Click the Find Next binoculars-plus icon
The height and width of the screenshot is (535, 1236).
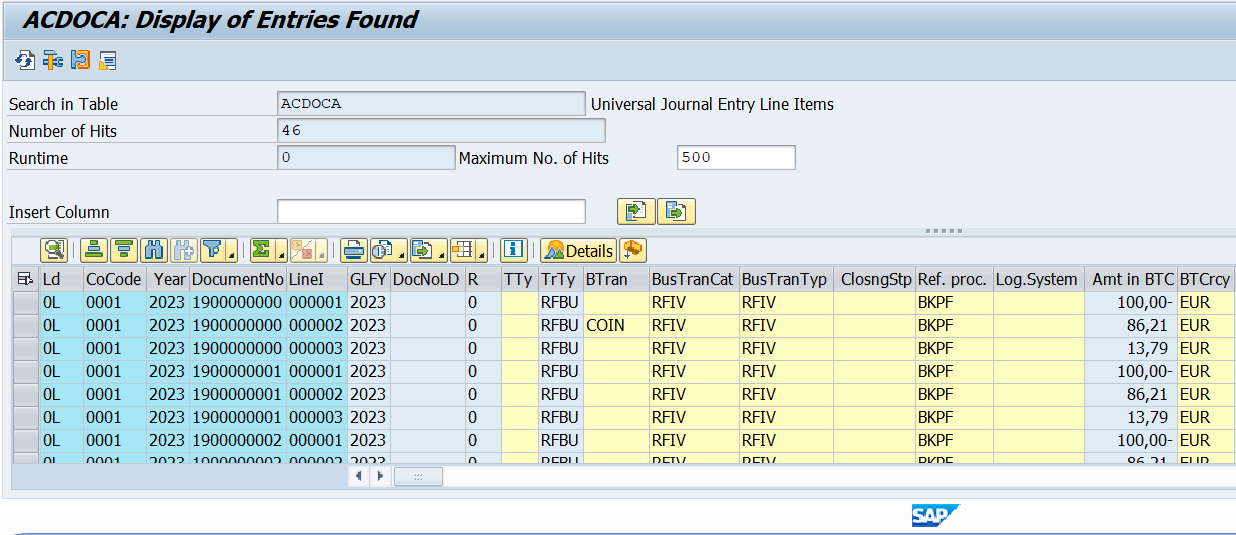[183, 250]
